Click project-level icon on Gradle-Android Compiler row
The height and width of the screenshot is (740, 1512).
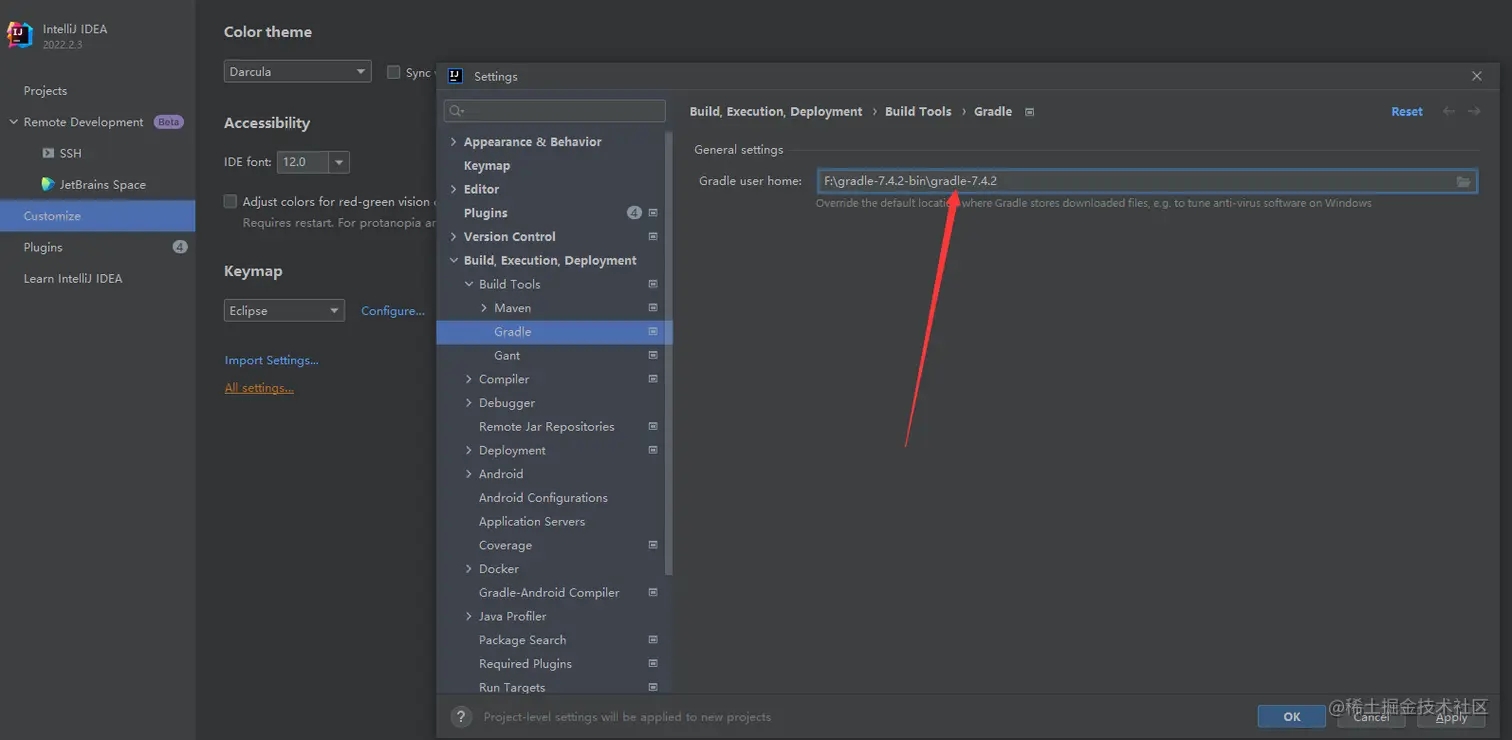(x=653, y=592)
